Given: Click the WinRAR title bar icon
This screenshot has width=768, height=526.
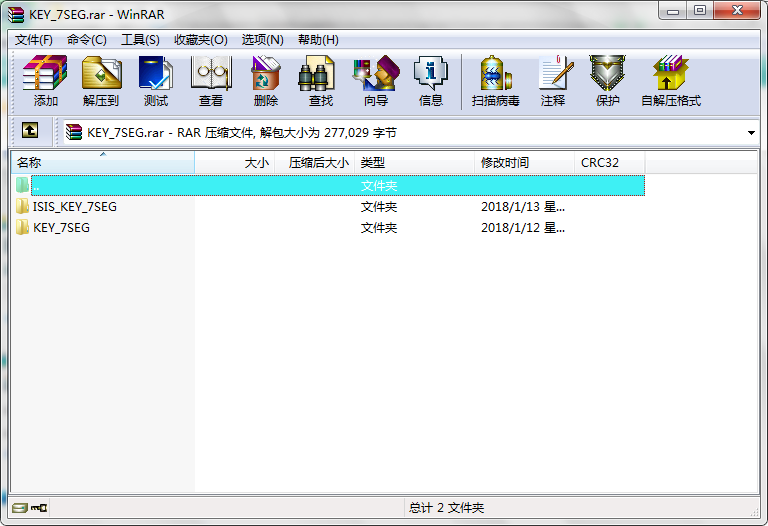Looking at the screenshot, I should tap(16, 15).
